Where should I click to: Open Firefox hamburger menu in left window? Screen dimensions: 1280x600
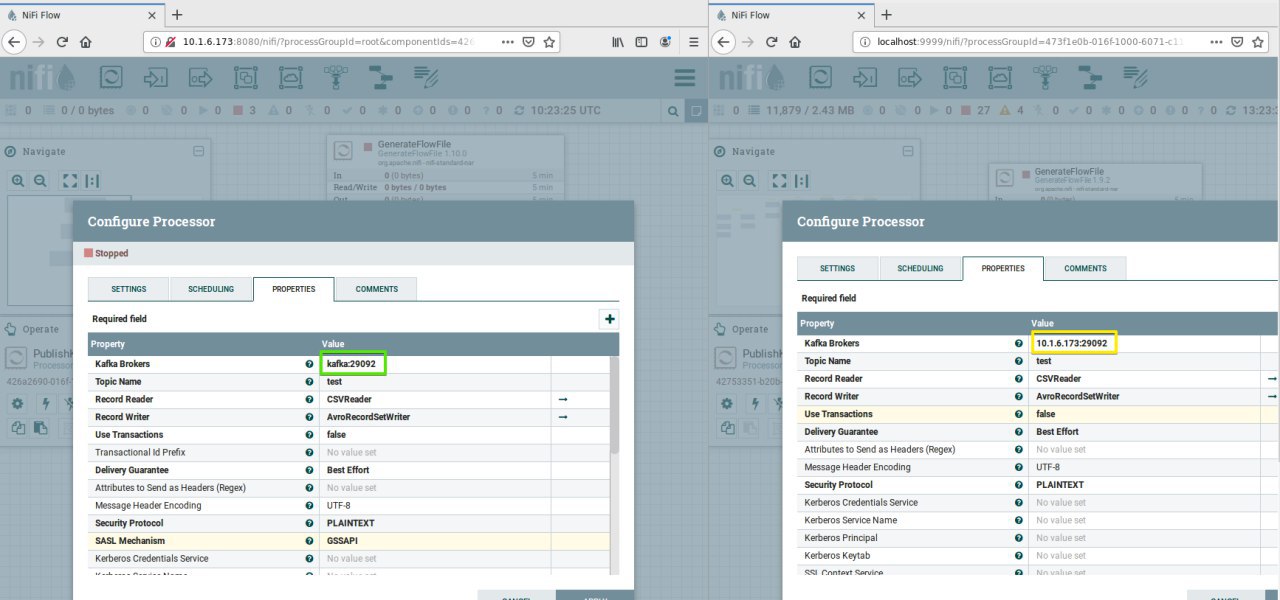[694, 42]
